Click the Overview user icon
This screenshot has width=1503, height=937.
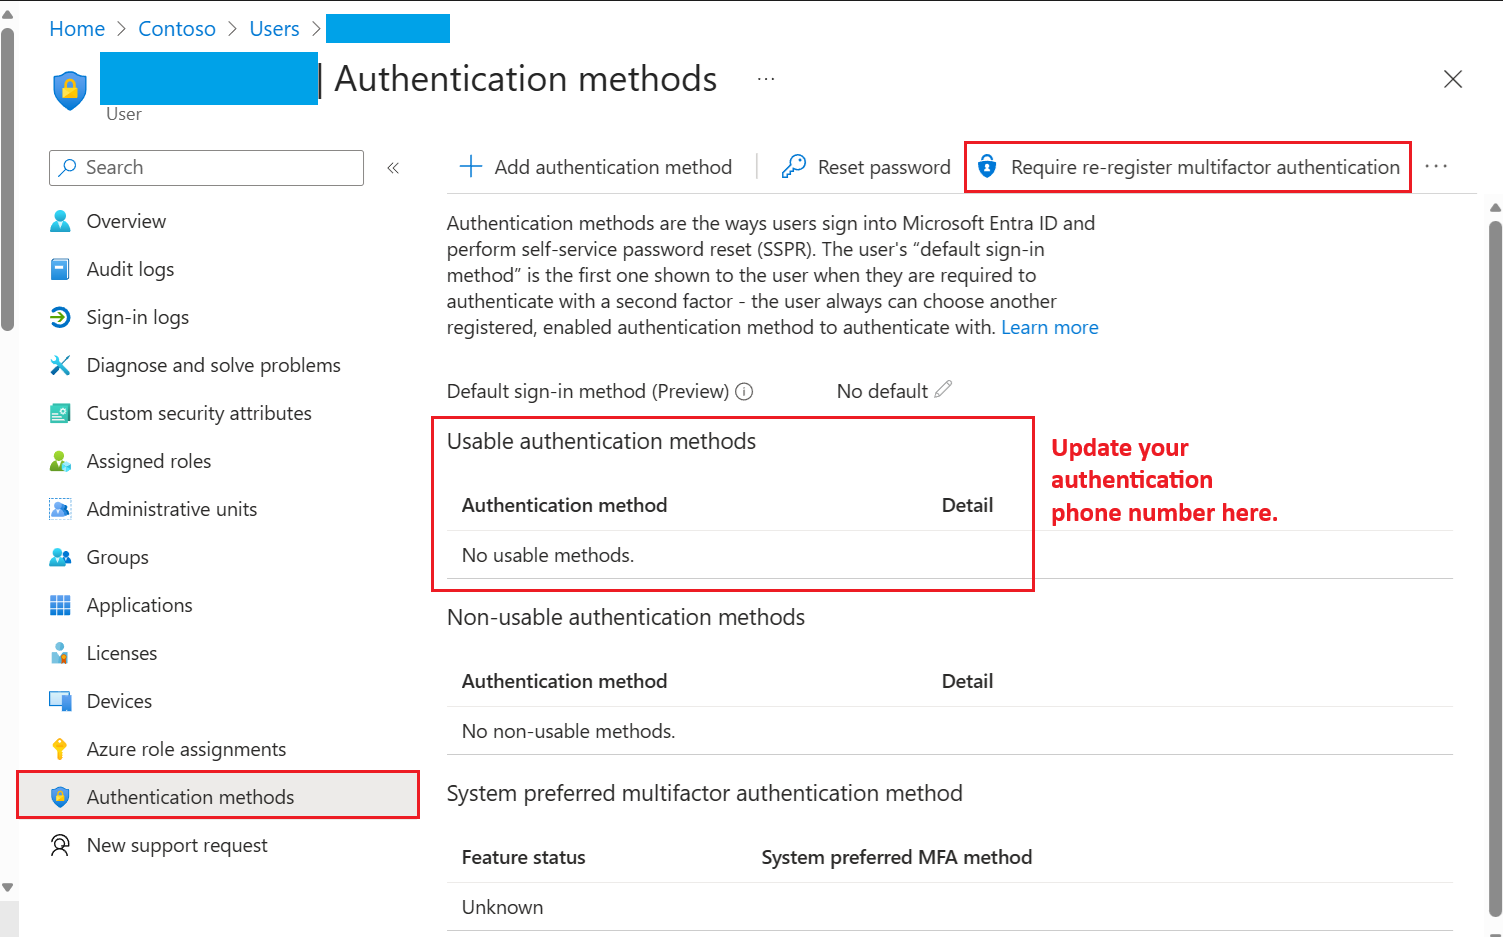pyautogui.click(x=60, y=221)
